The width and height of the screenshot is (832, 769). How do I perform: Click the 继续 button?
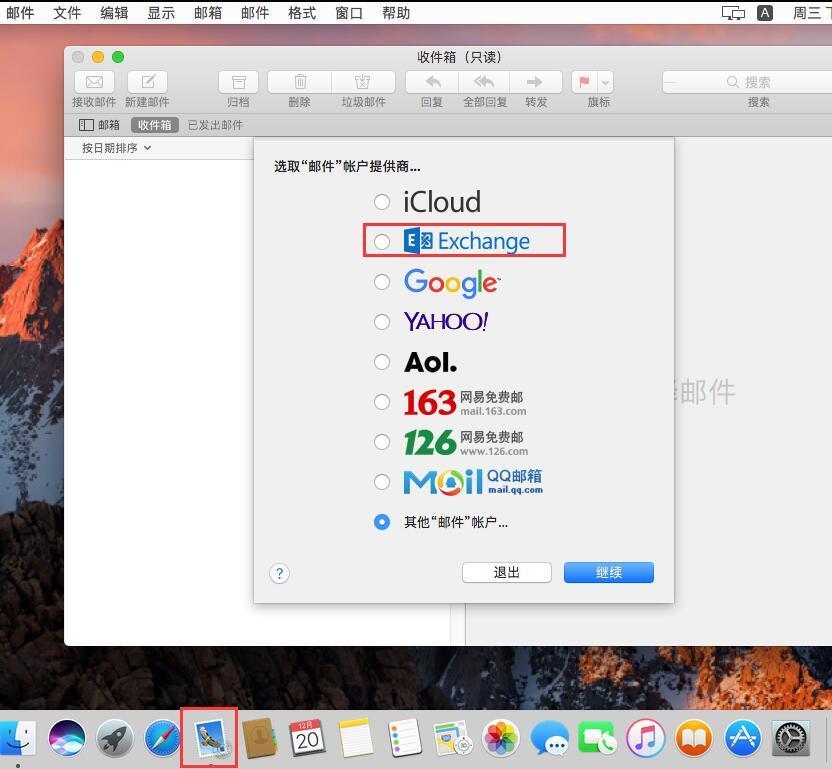609,572
